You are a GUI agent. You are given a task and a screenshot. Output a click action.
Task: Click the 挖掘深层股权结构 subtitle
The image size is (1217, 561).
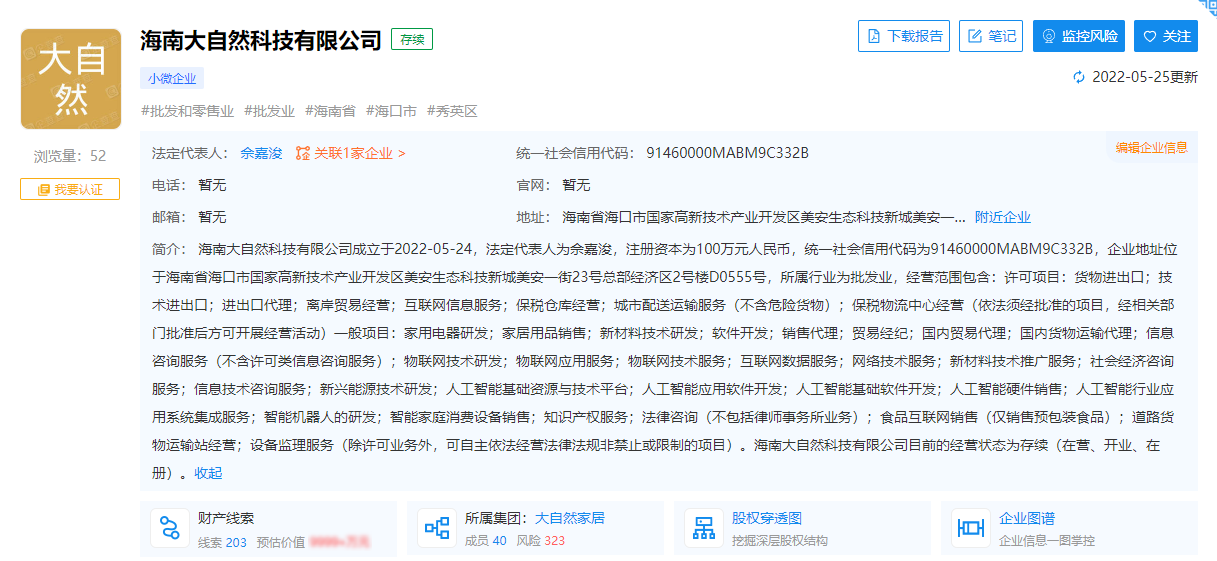click(780, 541)
